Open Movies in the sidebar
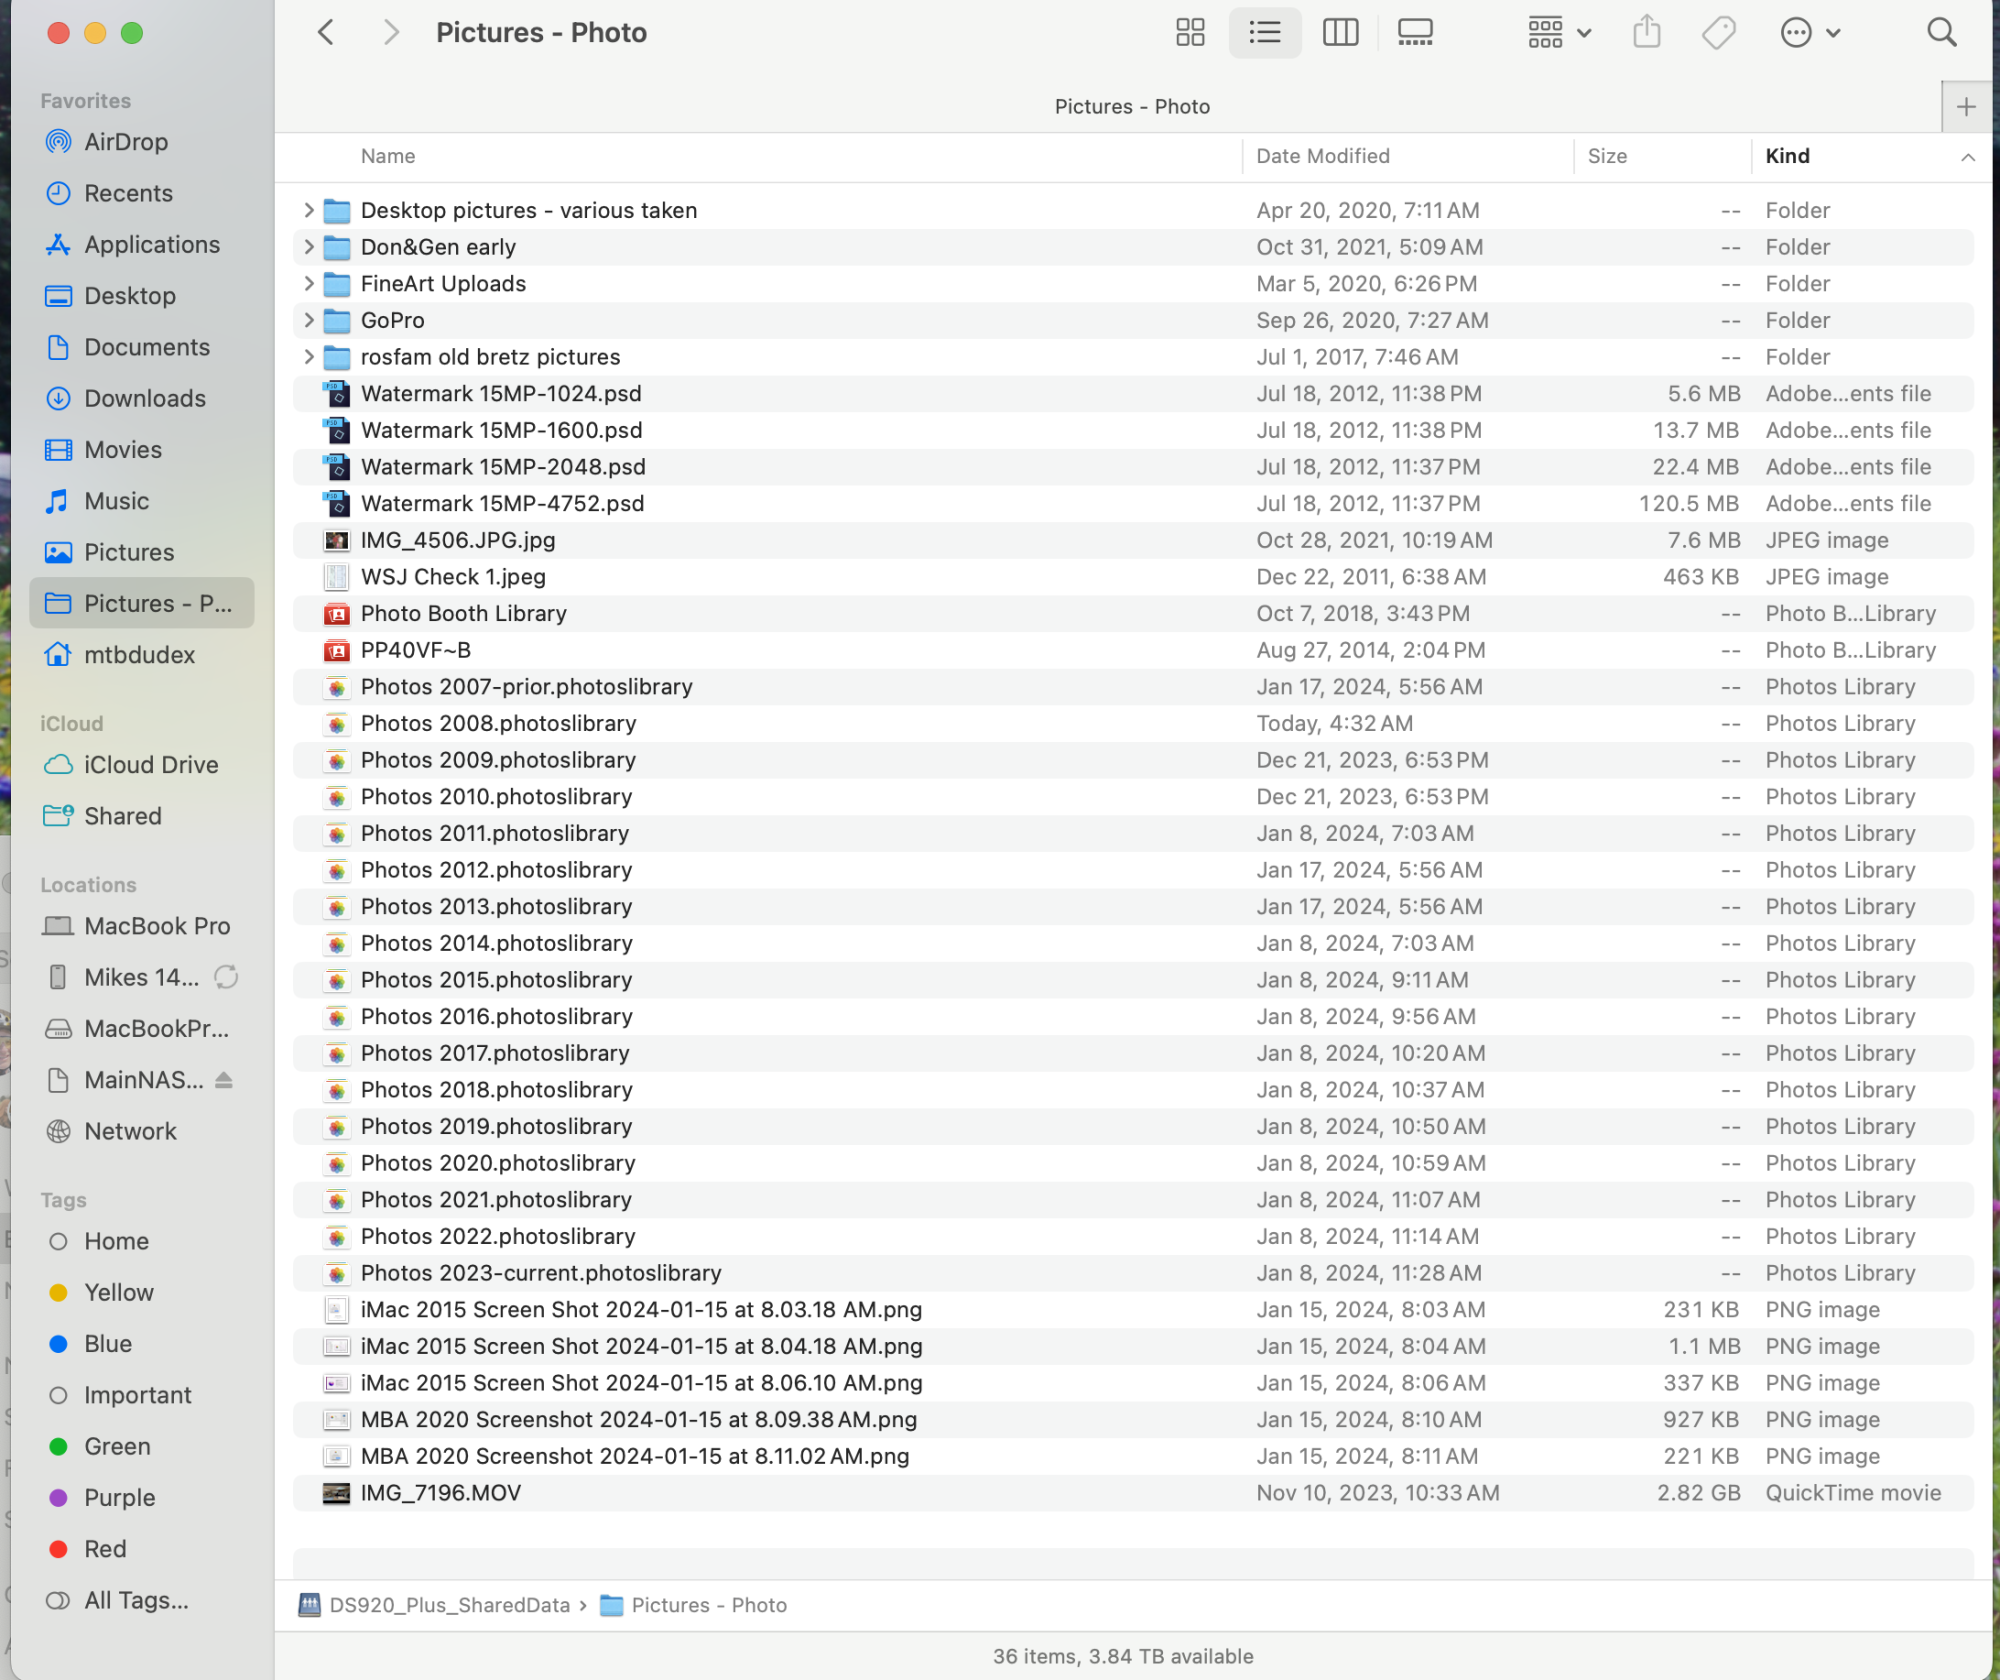2000x1680 pixels. (123, 450)
